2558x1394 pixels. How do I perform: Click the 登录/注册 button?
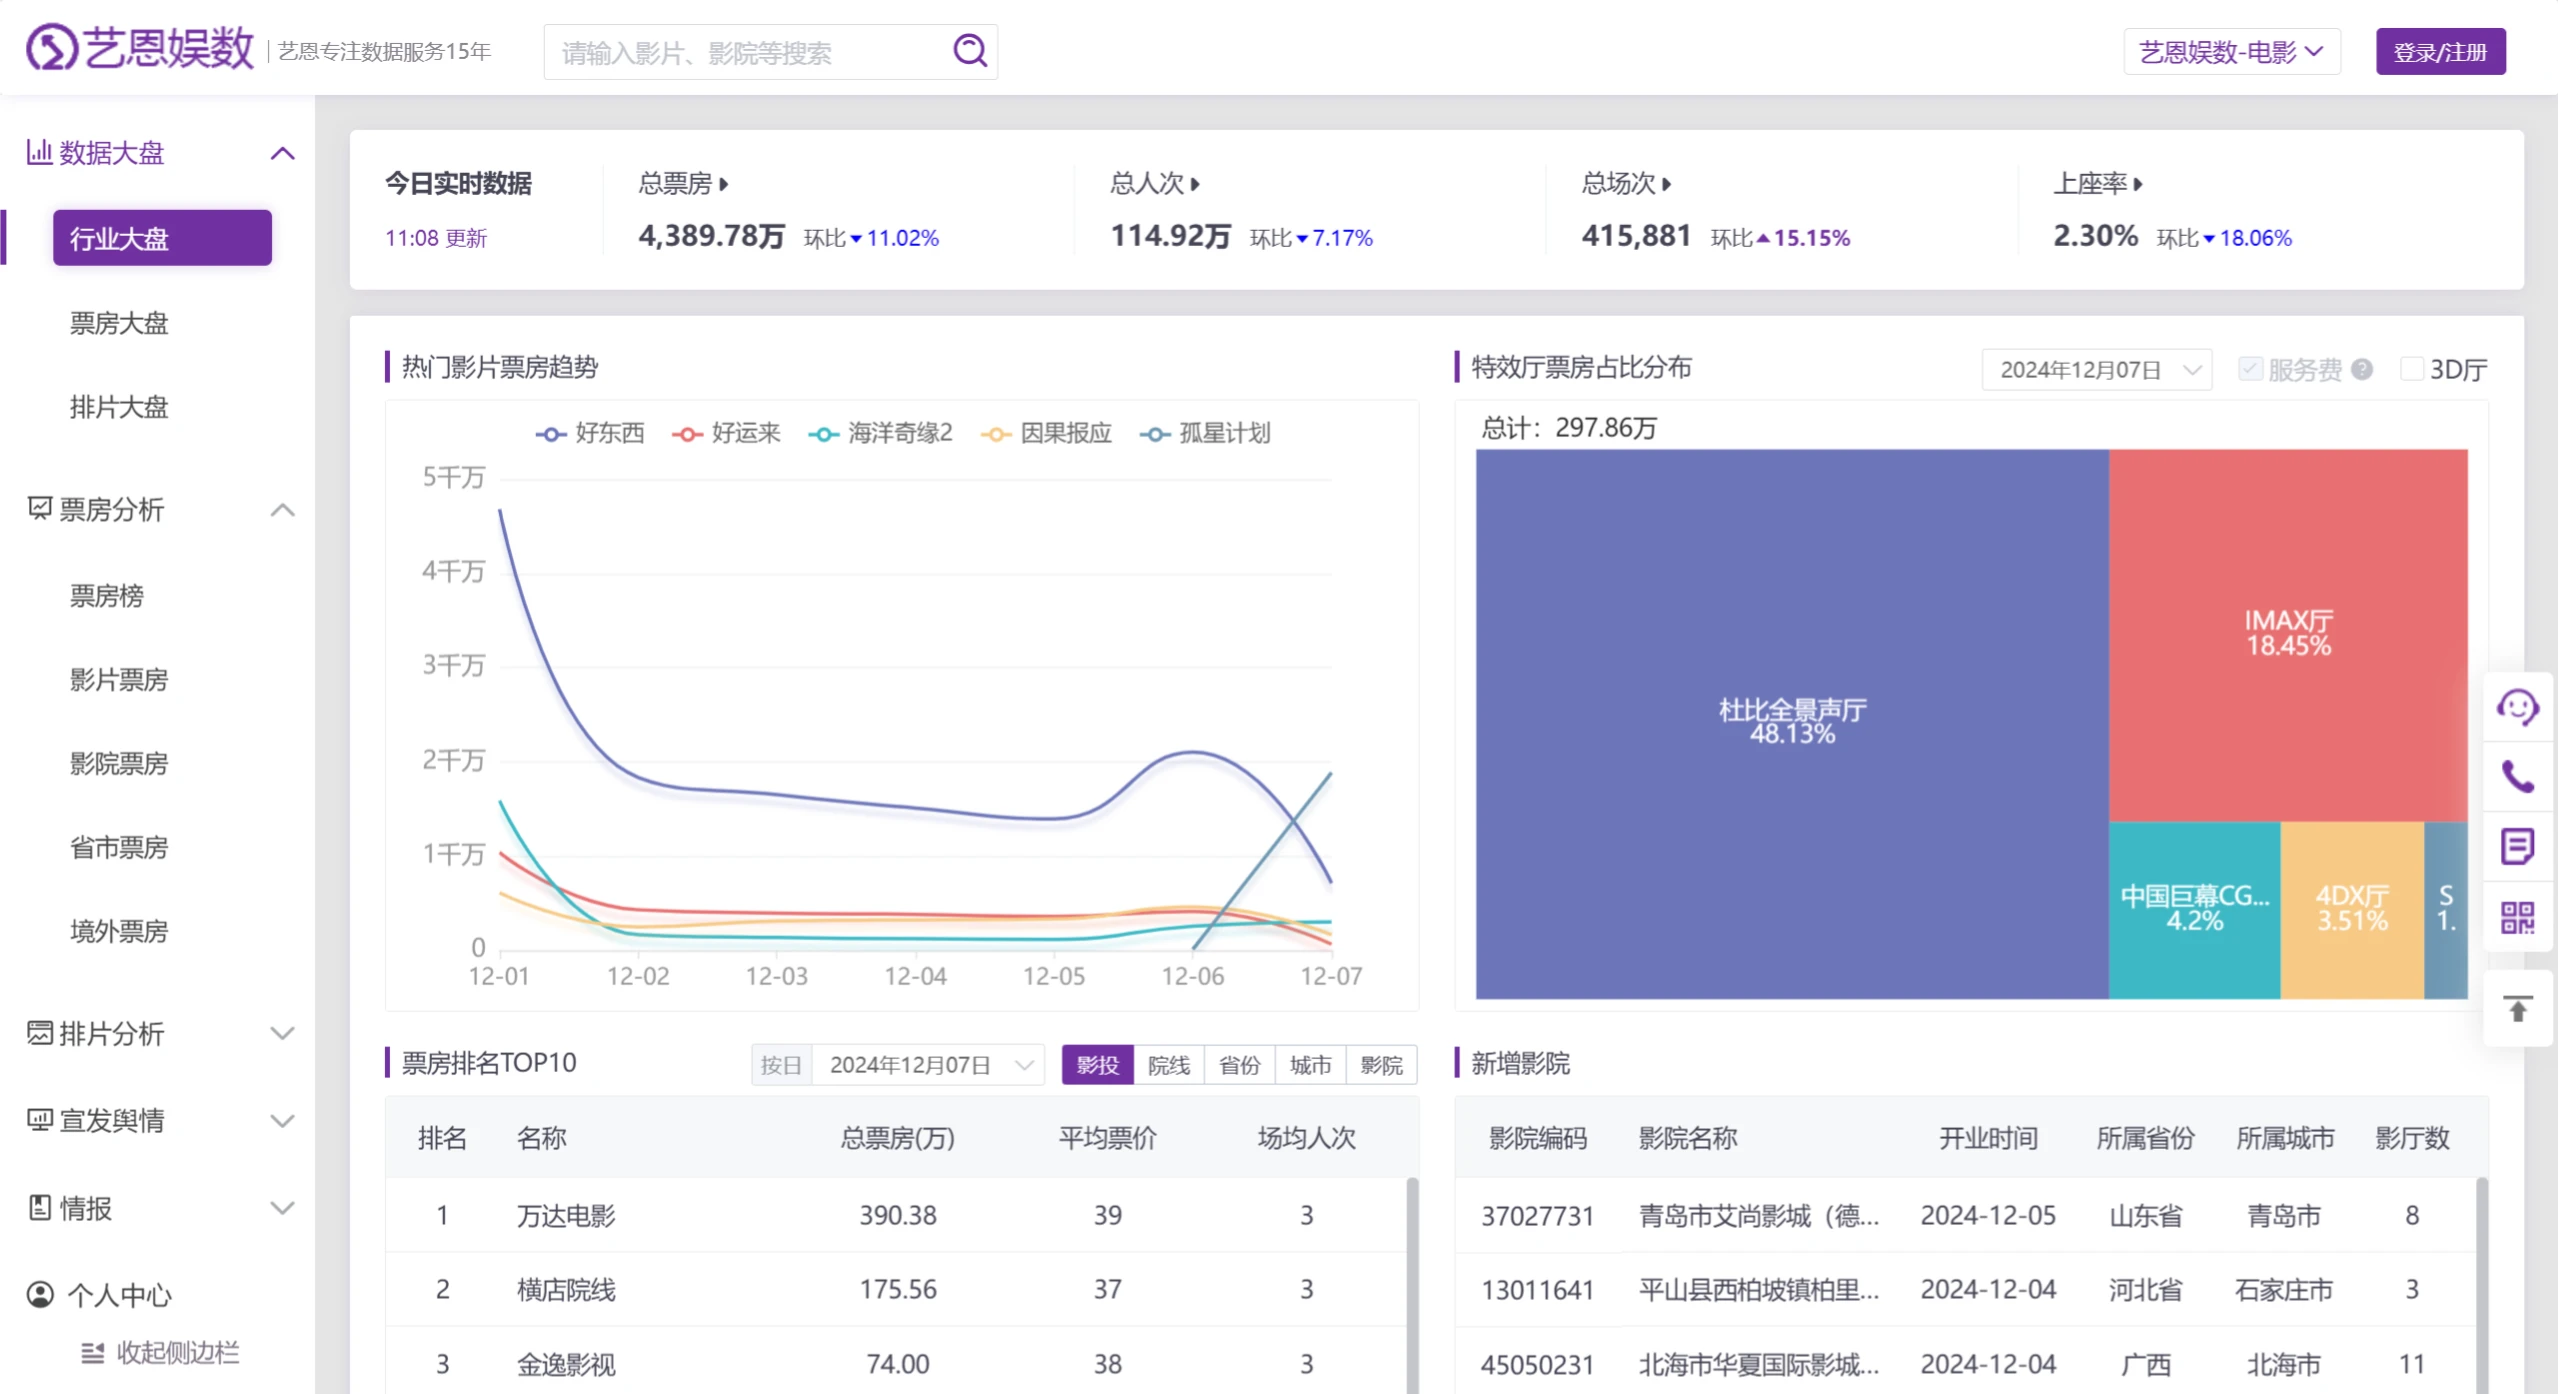click(x=2440, y=51)
